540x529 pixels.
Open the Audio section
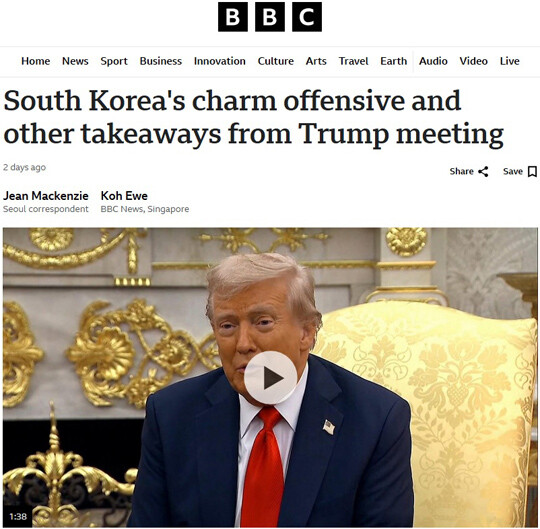tap(433, 61)
